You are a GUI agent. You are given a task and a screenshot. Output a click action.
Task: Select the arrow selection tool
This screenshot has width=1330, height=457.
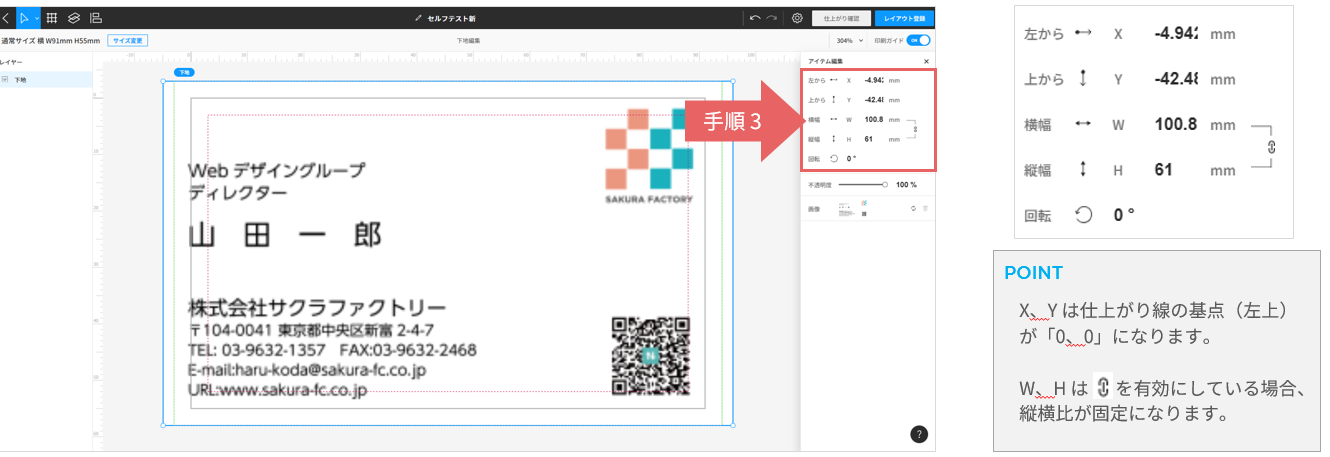[25, 17]
